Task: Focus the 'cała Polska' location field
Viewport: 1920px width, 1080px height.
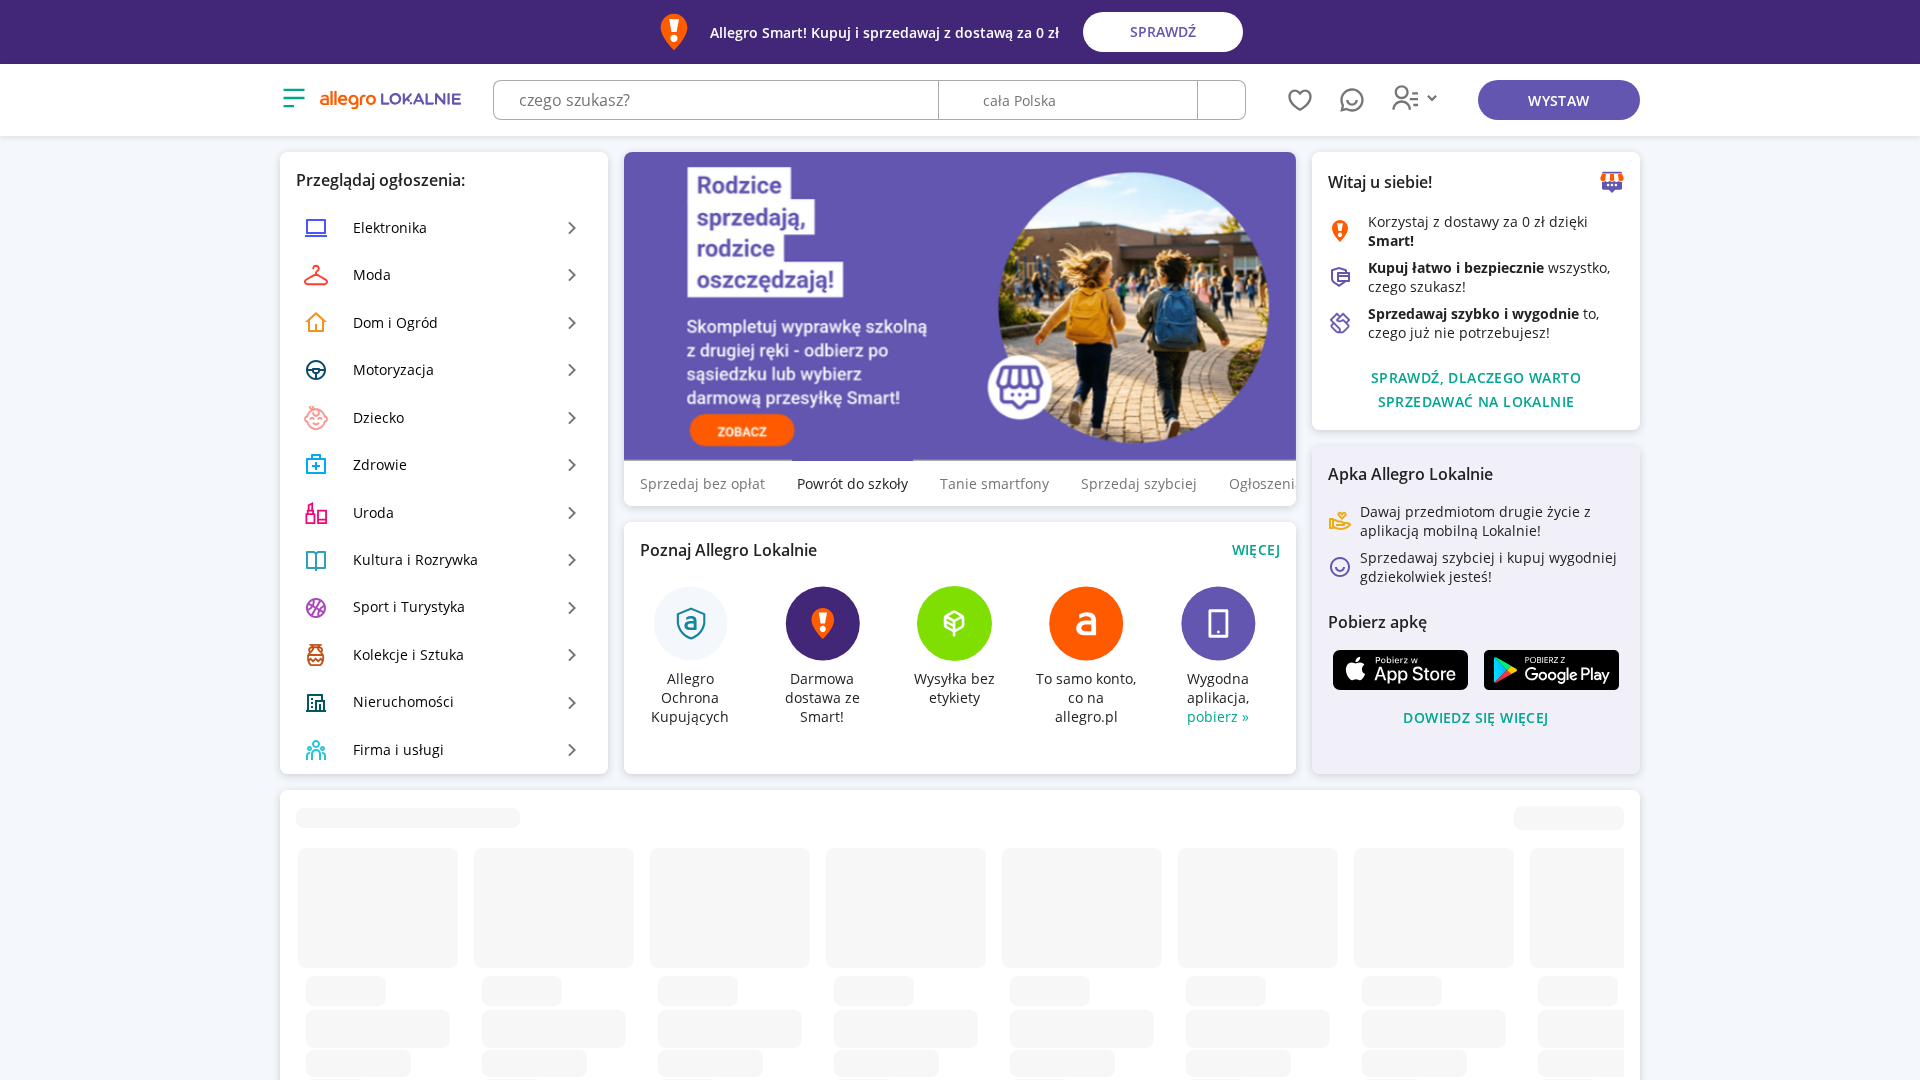Action: tap(1068, 100)
